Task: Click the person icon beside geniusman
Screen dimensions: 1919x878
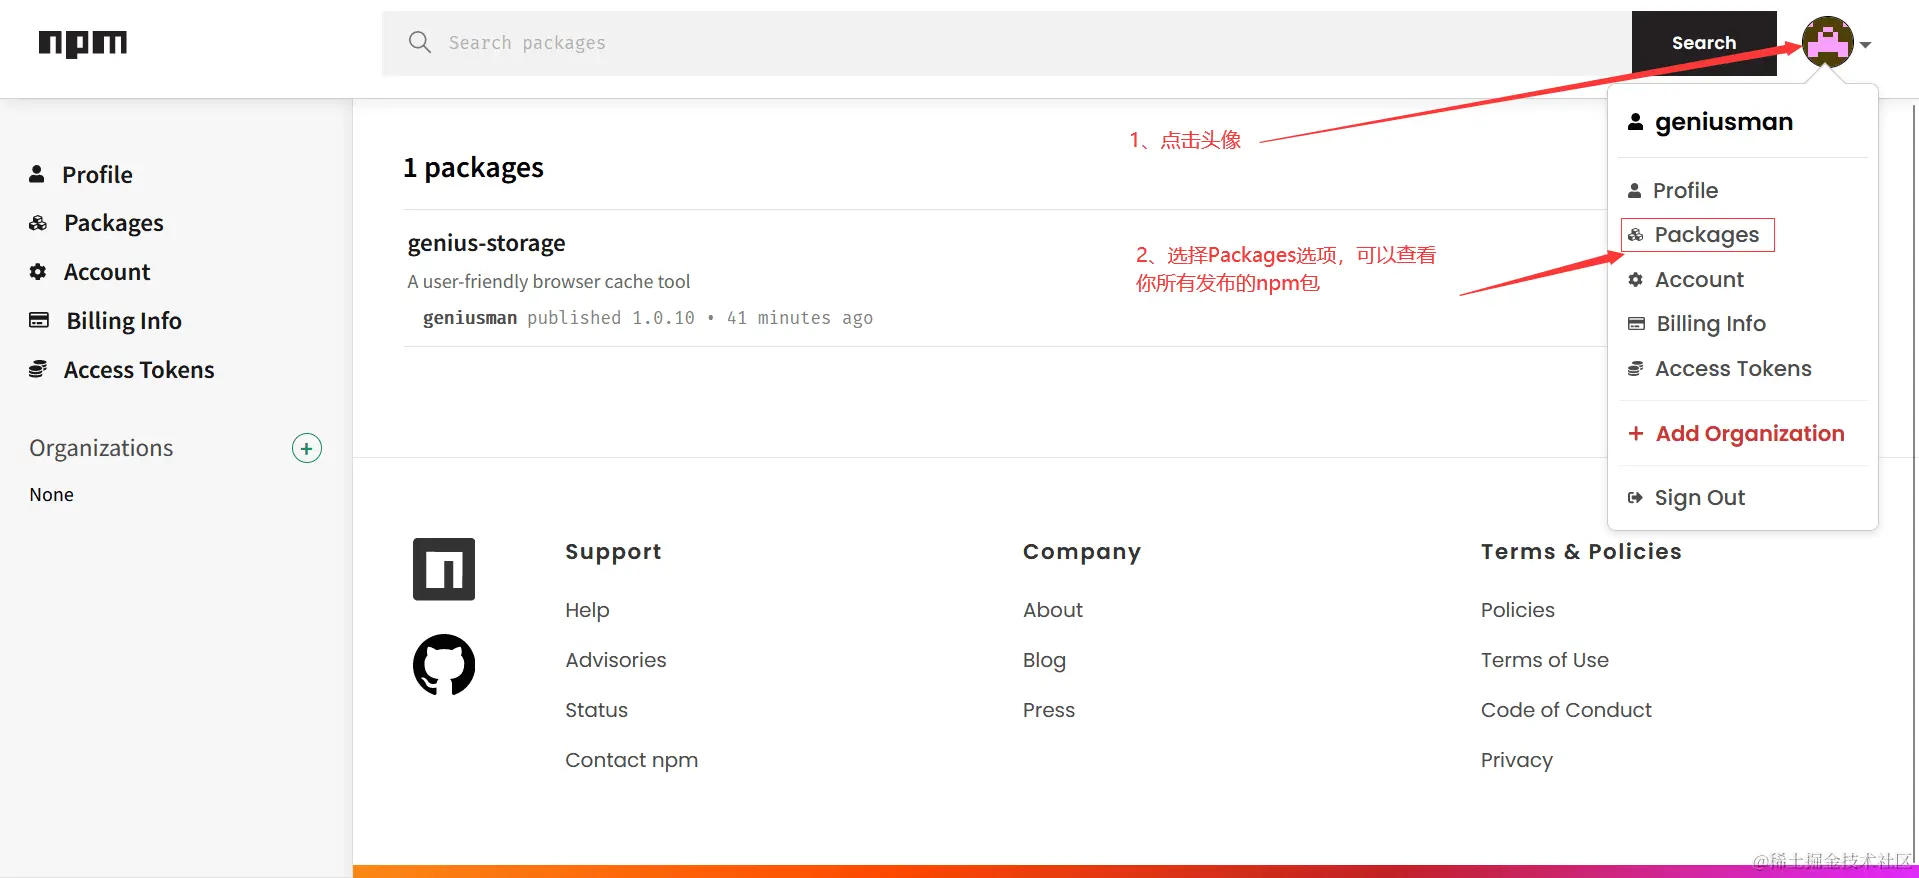Action: (1635, 122)
